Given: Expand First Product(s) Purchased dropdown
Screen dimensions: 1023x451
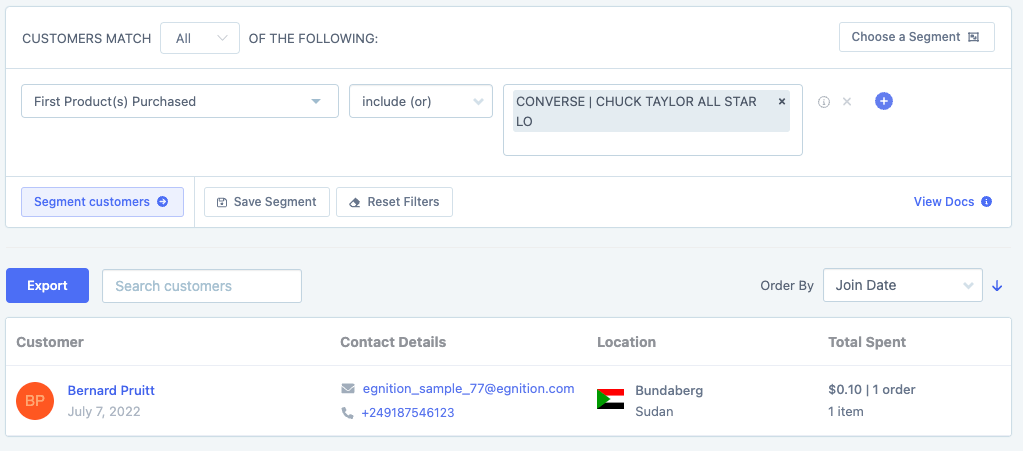Looking at the screenshot, I should tap(180, 101).
